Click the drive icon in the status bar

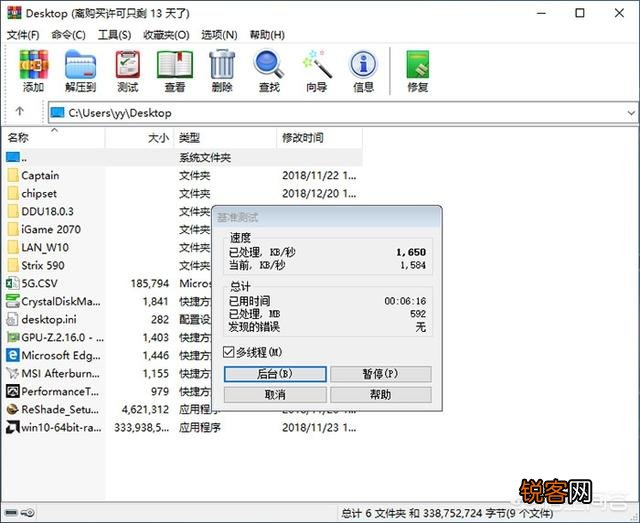(x=11, y=512)
